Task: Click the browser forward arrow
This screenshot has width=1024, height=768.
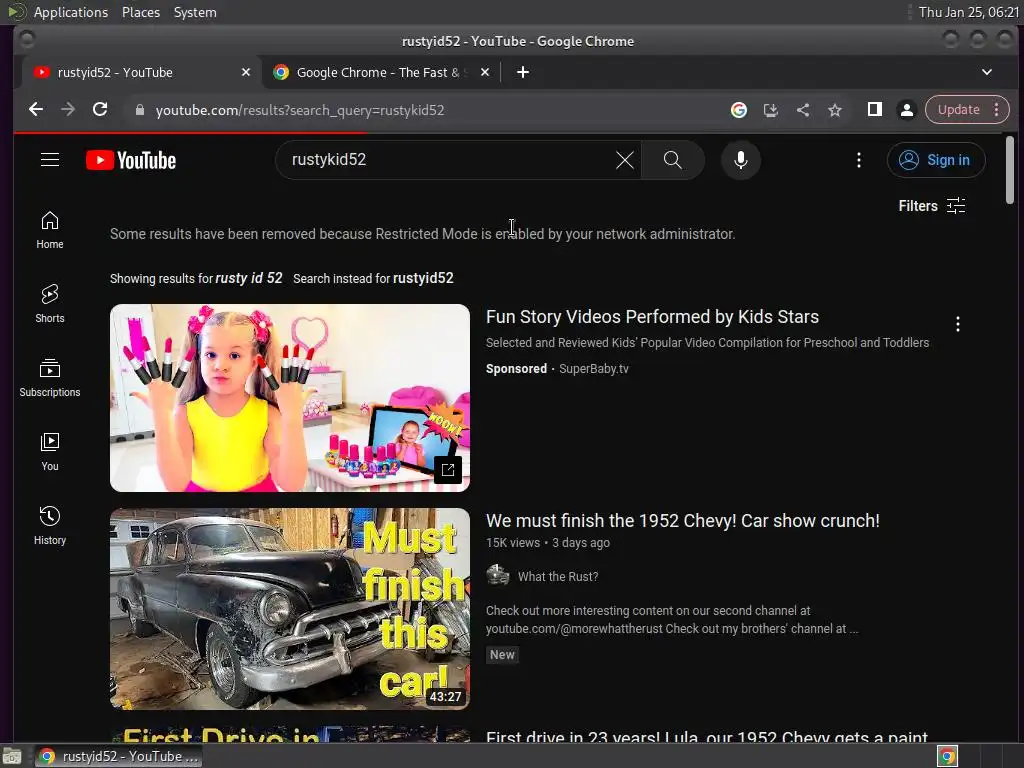Action: coord(68,110)
